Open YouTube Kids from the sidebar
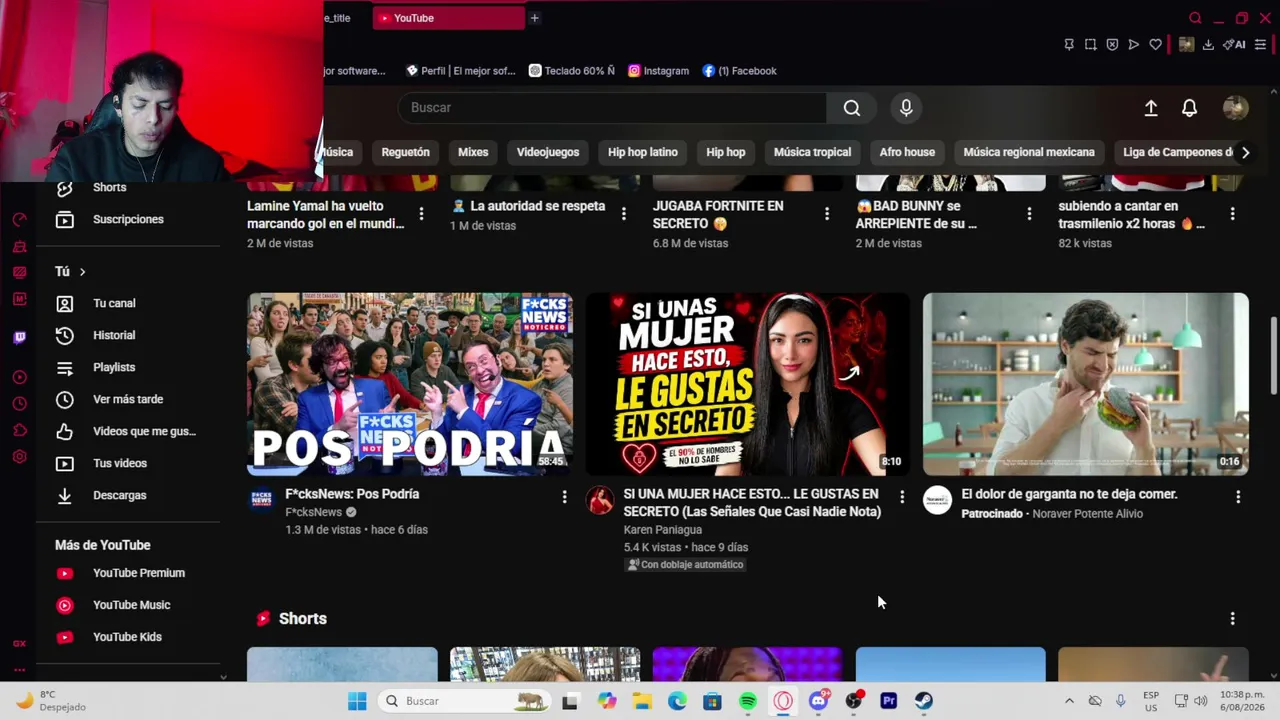The height and width of the screenshot is (720, 1280). click(x=128, y=637)
